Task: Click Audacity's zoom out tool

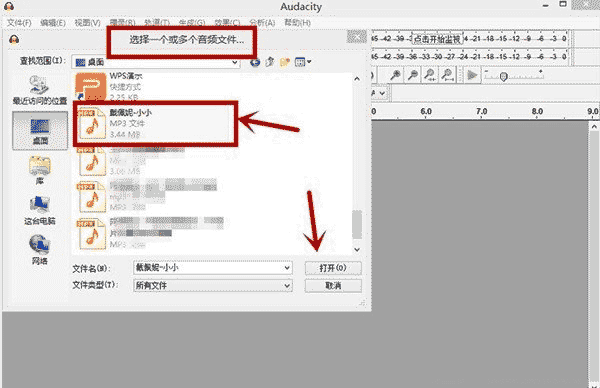Action: [x=412, y=75]
